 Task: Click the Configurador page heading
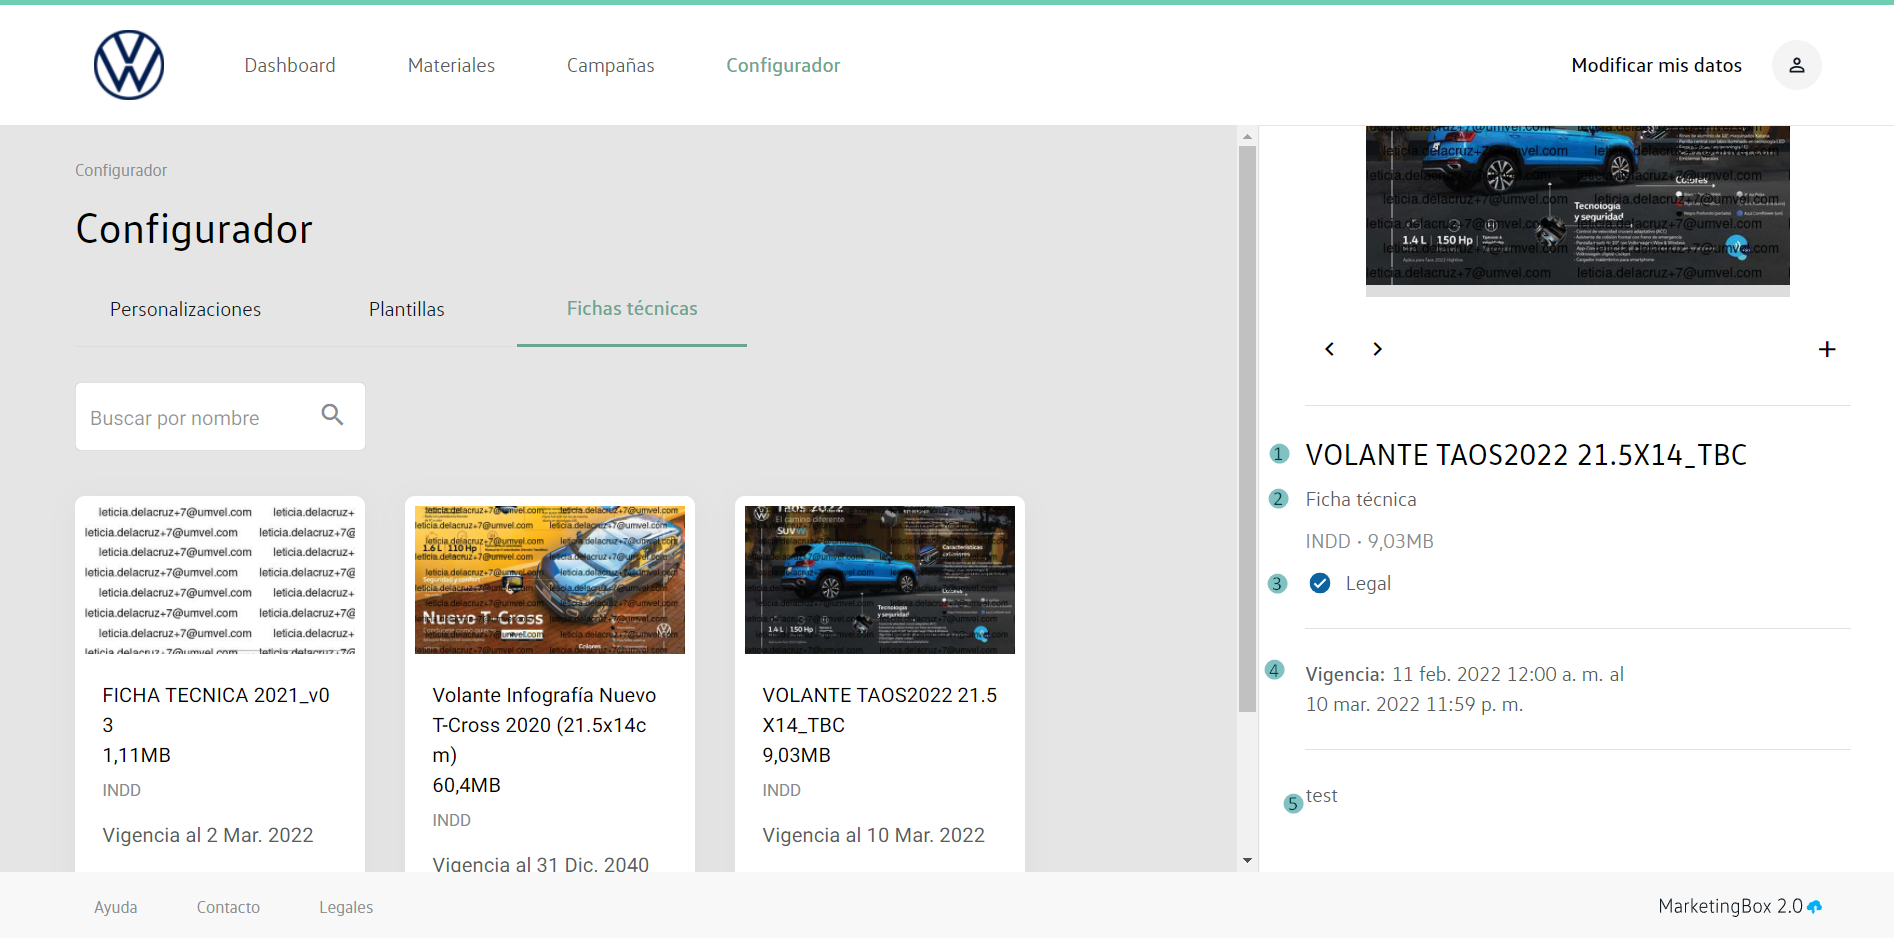[x=194, y=229]
